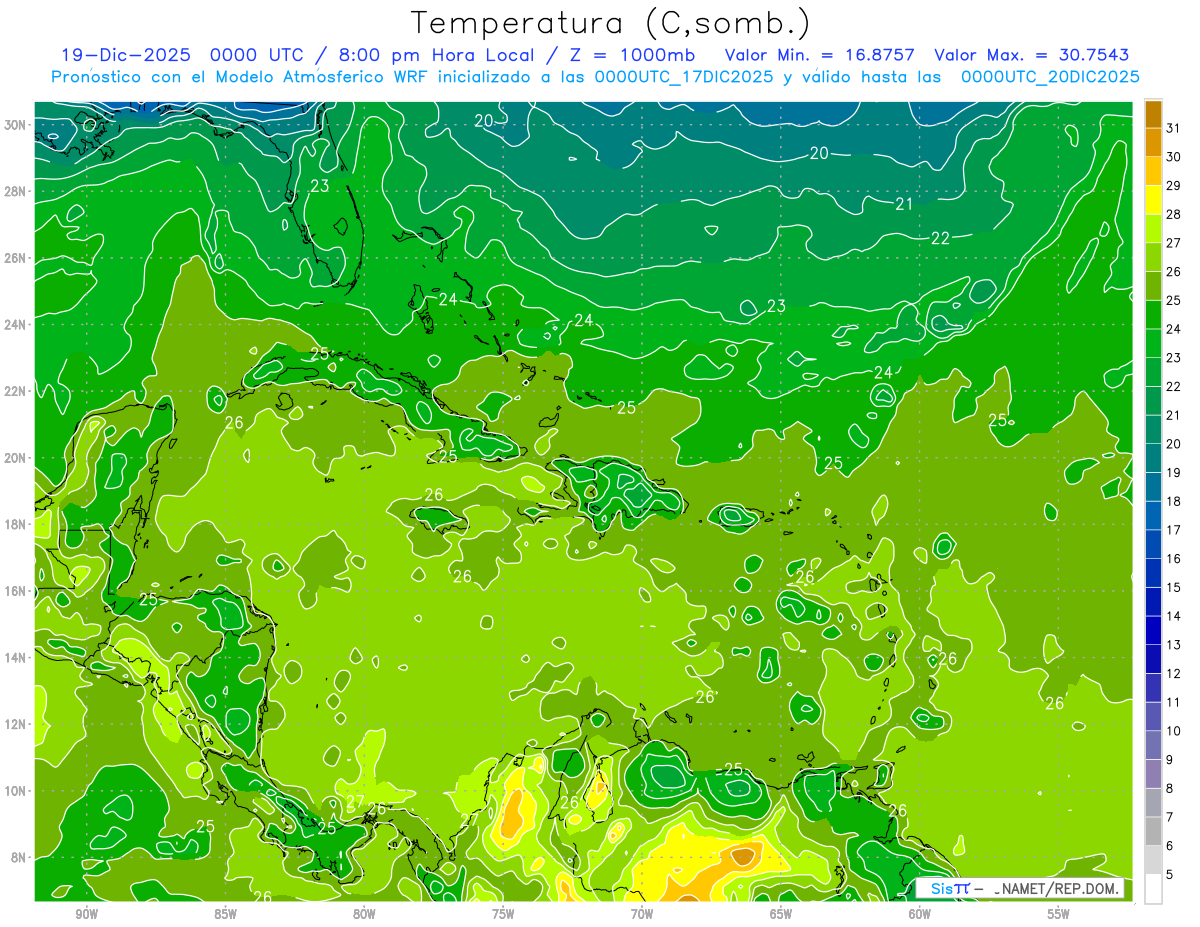Image resolution: width=1200 pixels, height=927 pixels.
Task: Pick color scale segment between 26 and 27
Action: [1153, 257]
